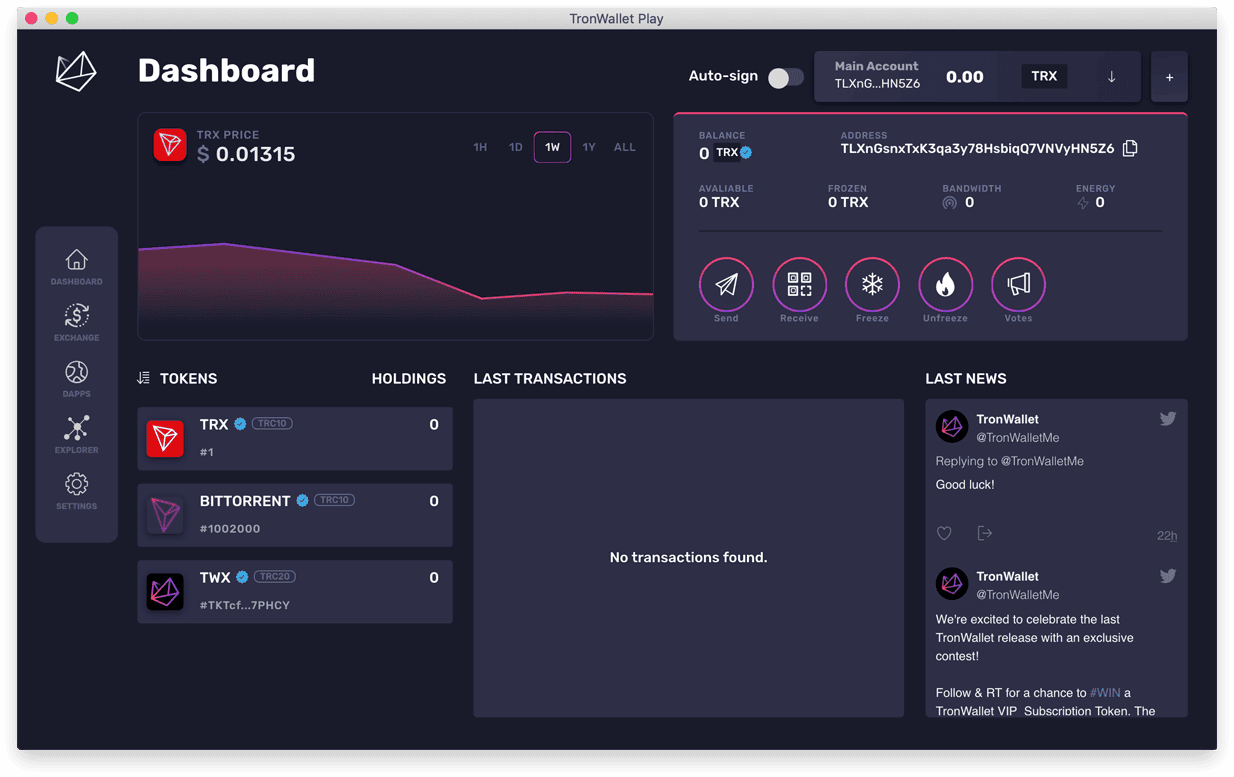Click the TronWallet name on contest tweet
1234x777 pixels.
click(x=1007, y=576)
